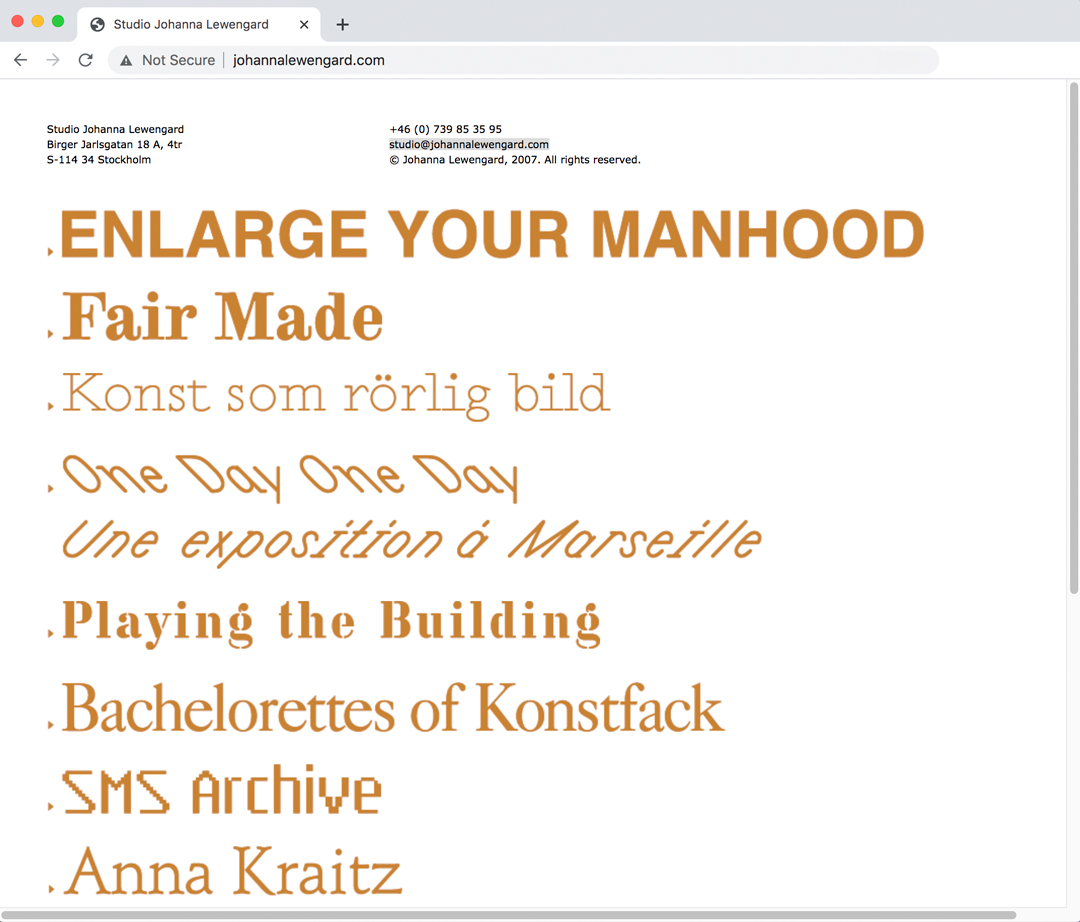The image size is (1080, 922).
Task: Click the red close window button
Action: pyautogui.click(x=17, y=21)
